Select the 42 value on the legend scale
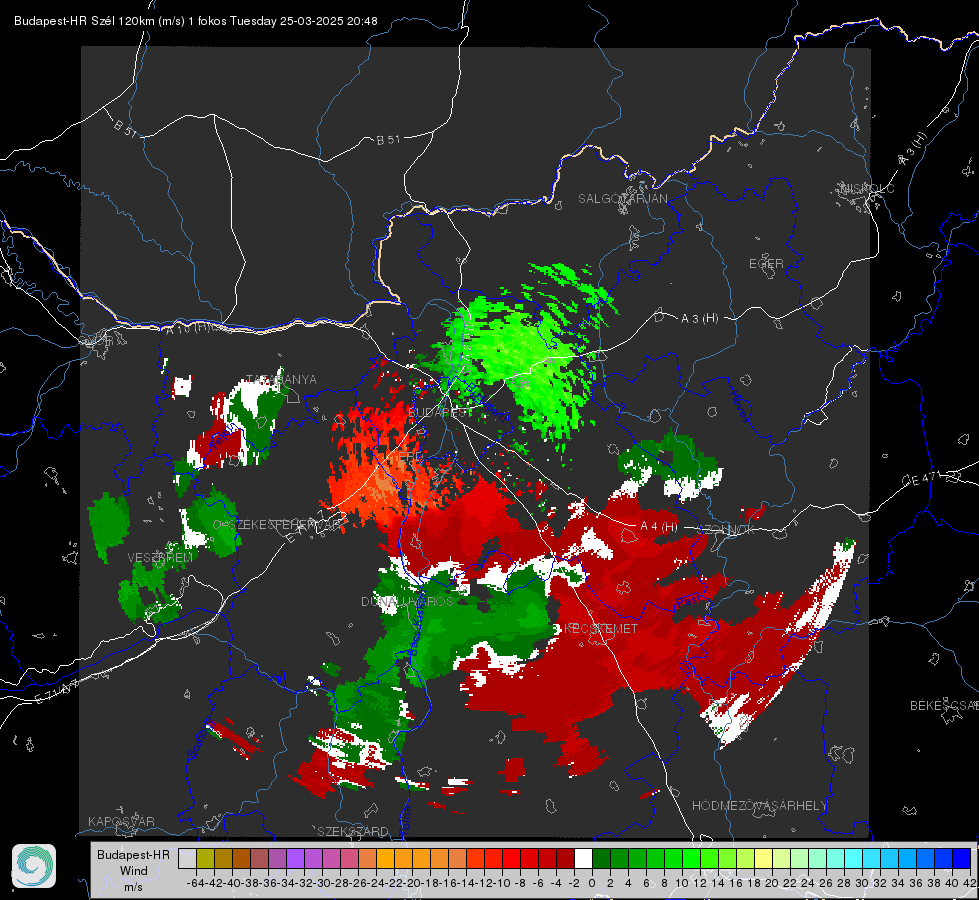 coord(970,883)
